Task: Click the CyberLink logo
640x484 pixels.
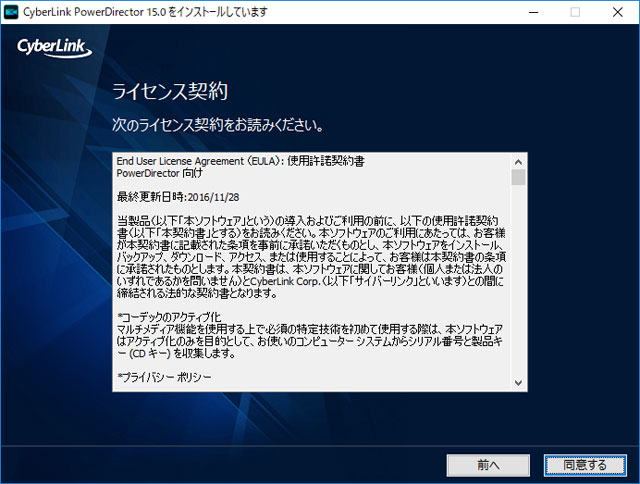Action: pyautogui.click(x=54, y=48)
